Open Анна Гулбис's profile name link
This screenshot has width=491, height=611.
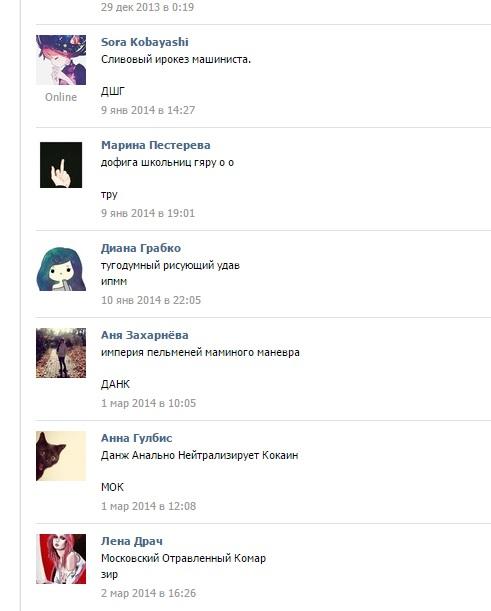point(136,438)
